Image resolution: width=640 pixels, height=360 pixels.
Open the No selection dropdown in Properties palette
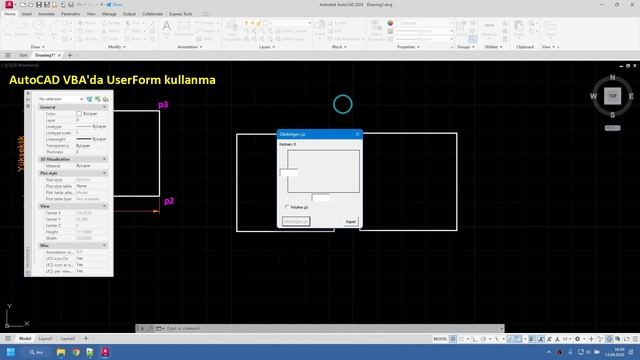pos(60,99)
